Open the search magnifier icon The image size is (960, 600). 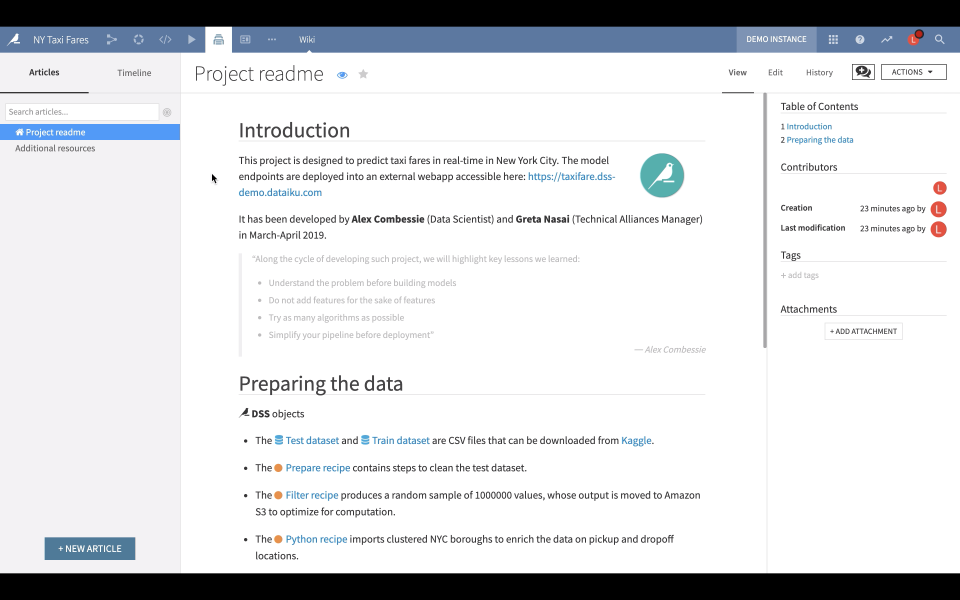[939, 40]
